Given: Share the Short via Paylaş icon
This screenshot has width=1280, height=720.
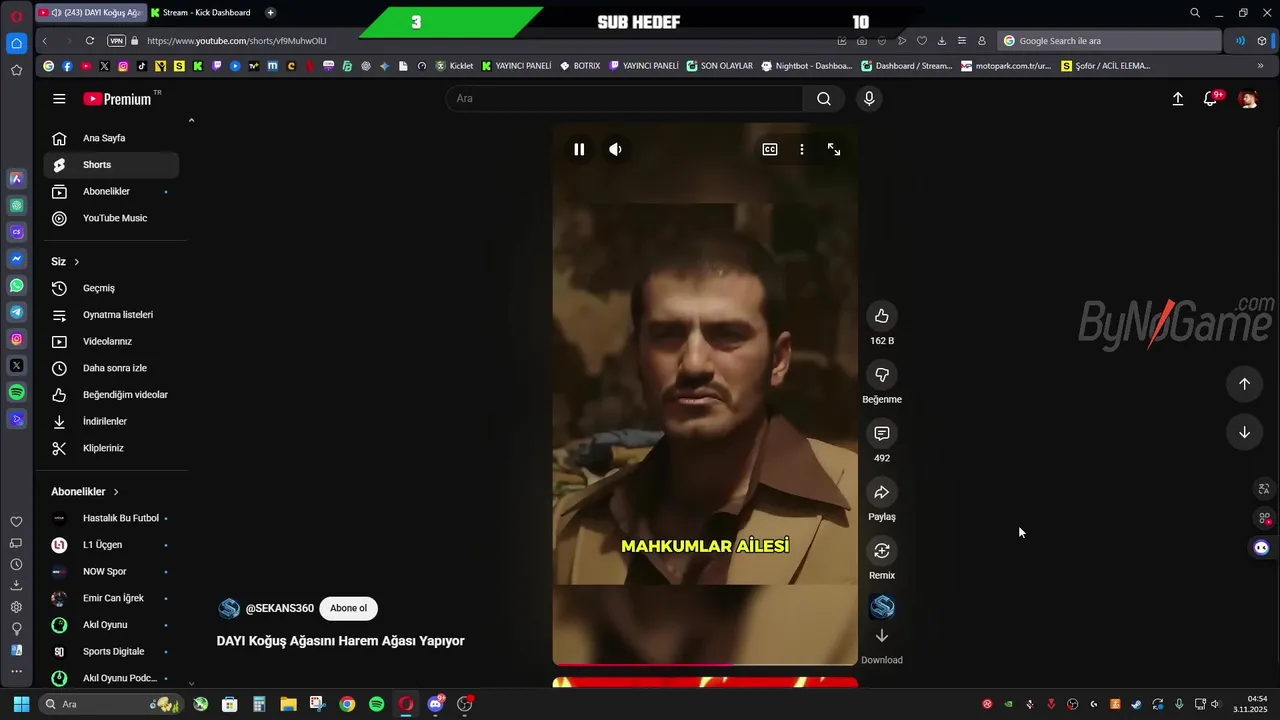Looking at the screenshot, I should [x=882, y=492].
